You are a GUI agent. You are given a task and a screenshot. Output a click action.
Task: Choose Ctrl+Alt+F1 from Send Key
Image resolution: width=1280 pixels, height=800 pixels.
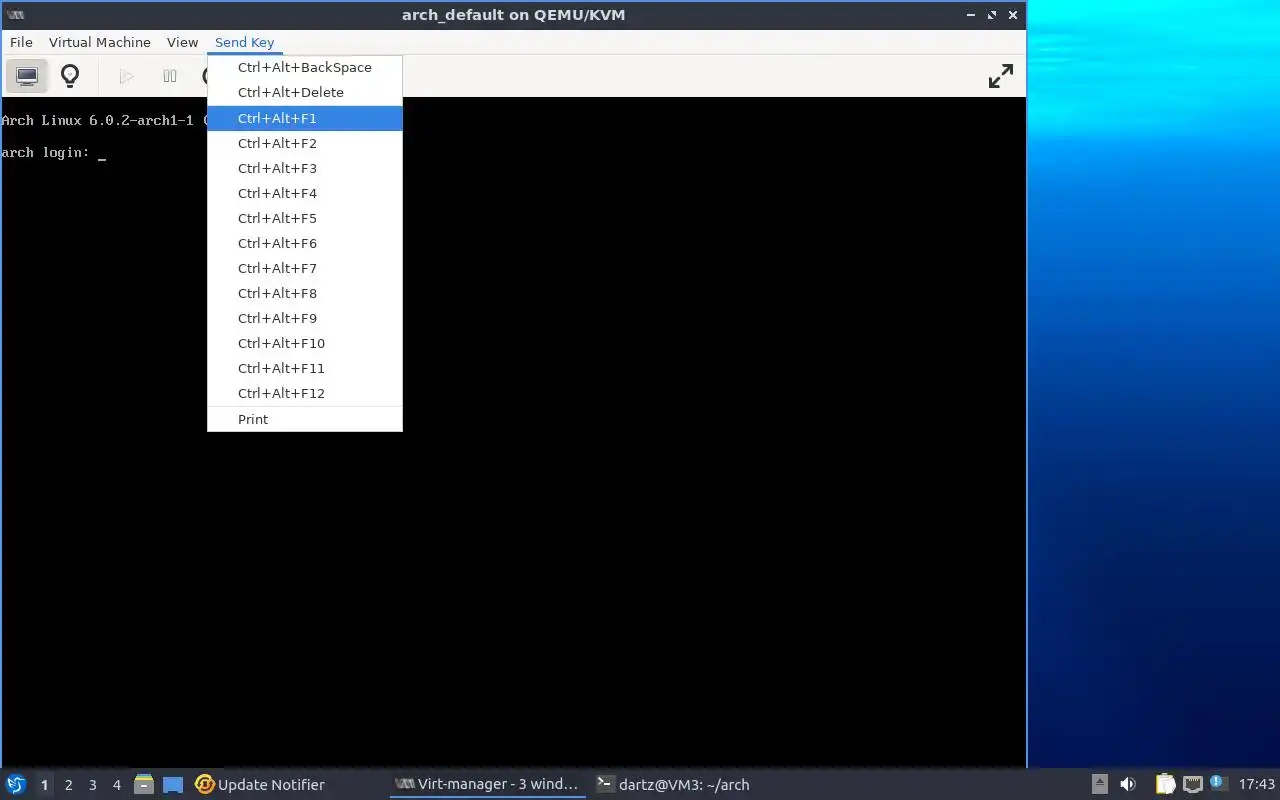pos(305,118)
